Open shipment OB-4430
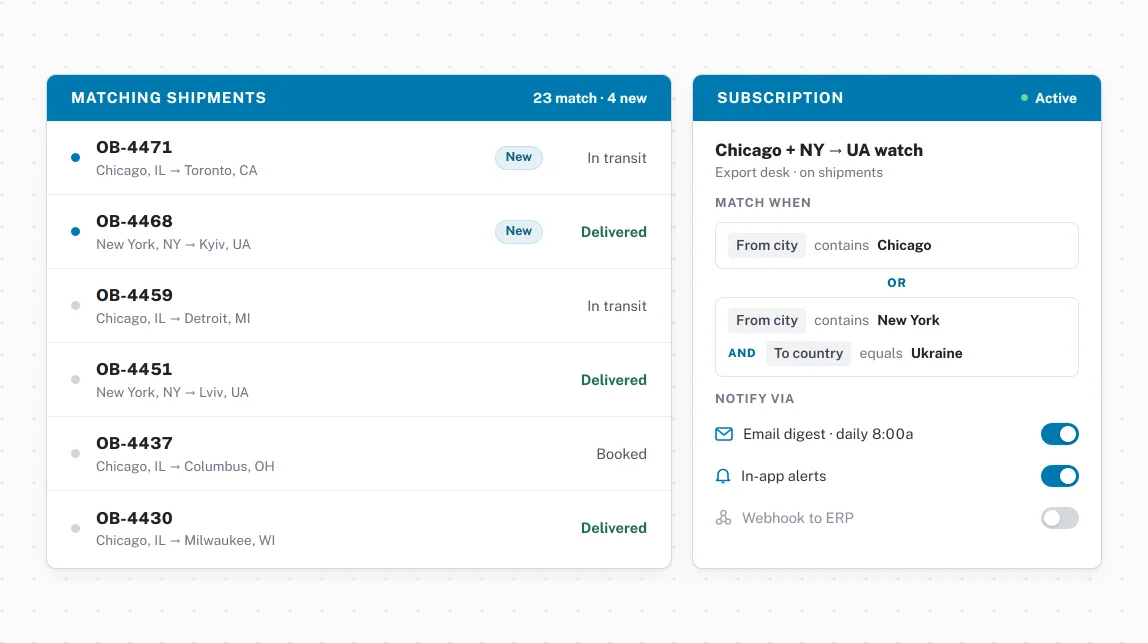 359,529
